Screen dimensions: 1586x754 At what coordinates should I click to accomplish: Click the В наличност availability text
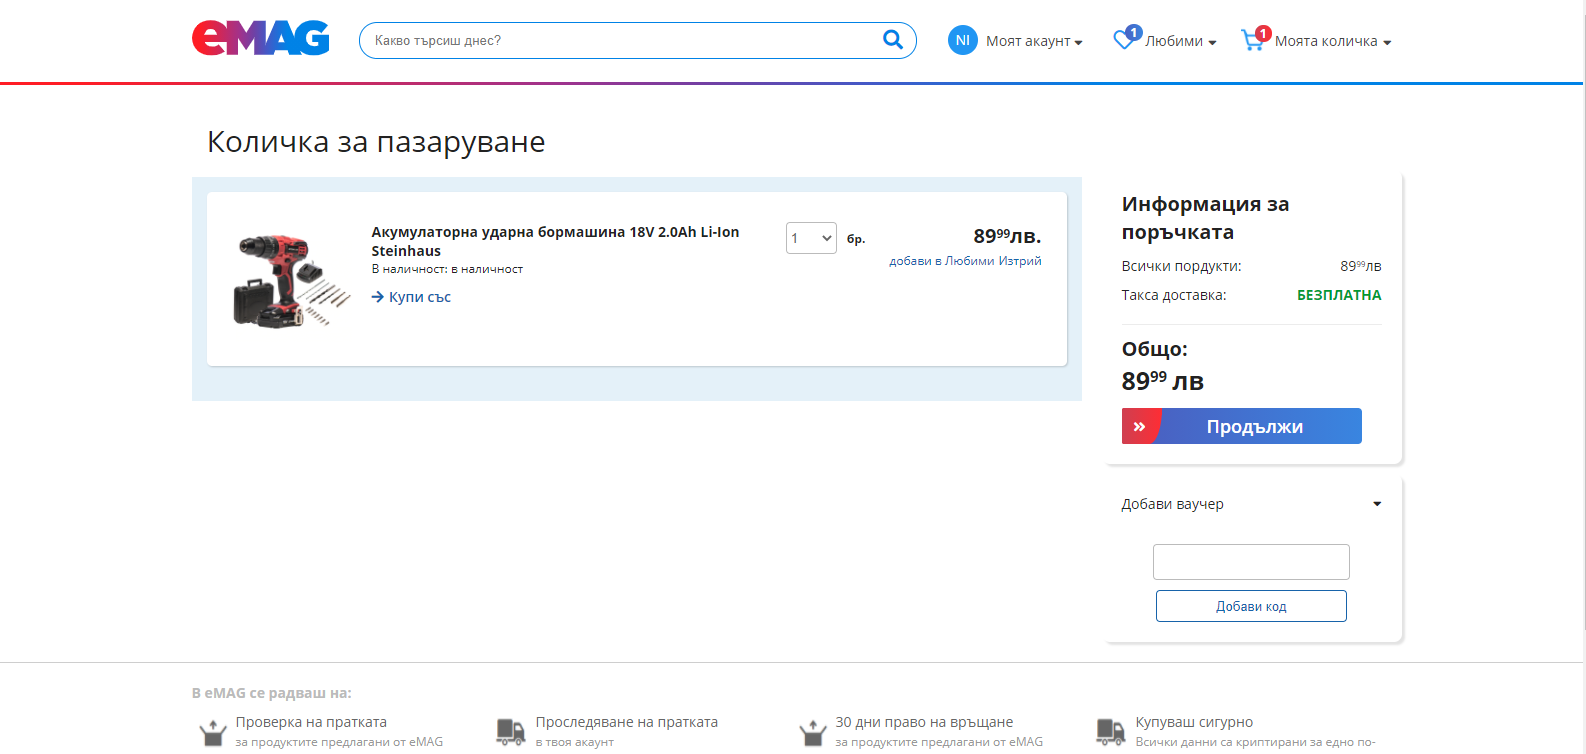coord(447,269)
